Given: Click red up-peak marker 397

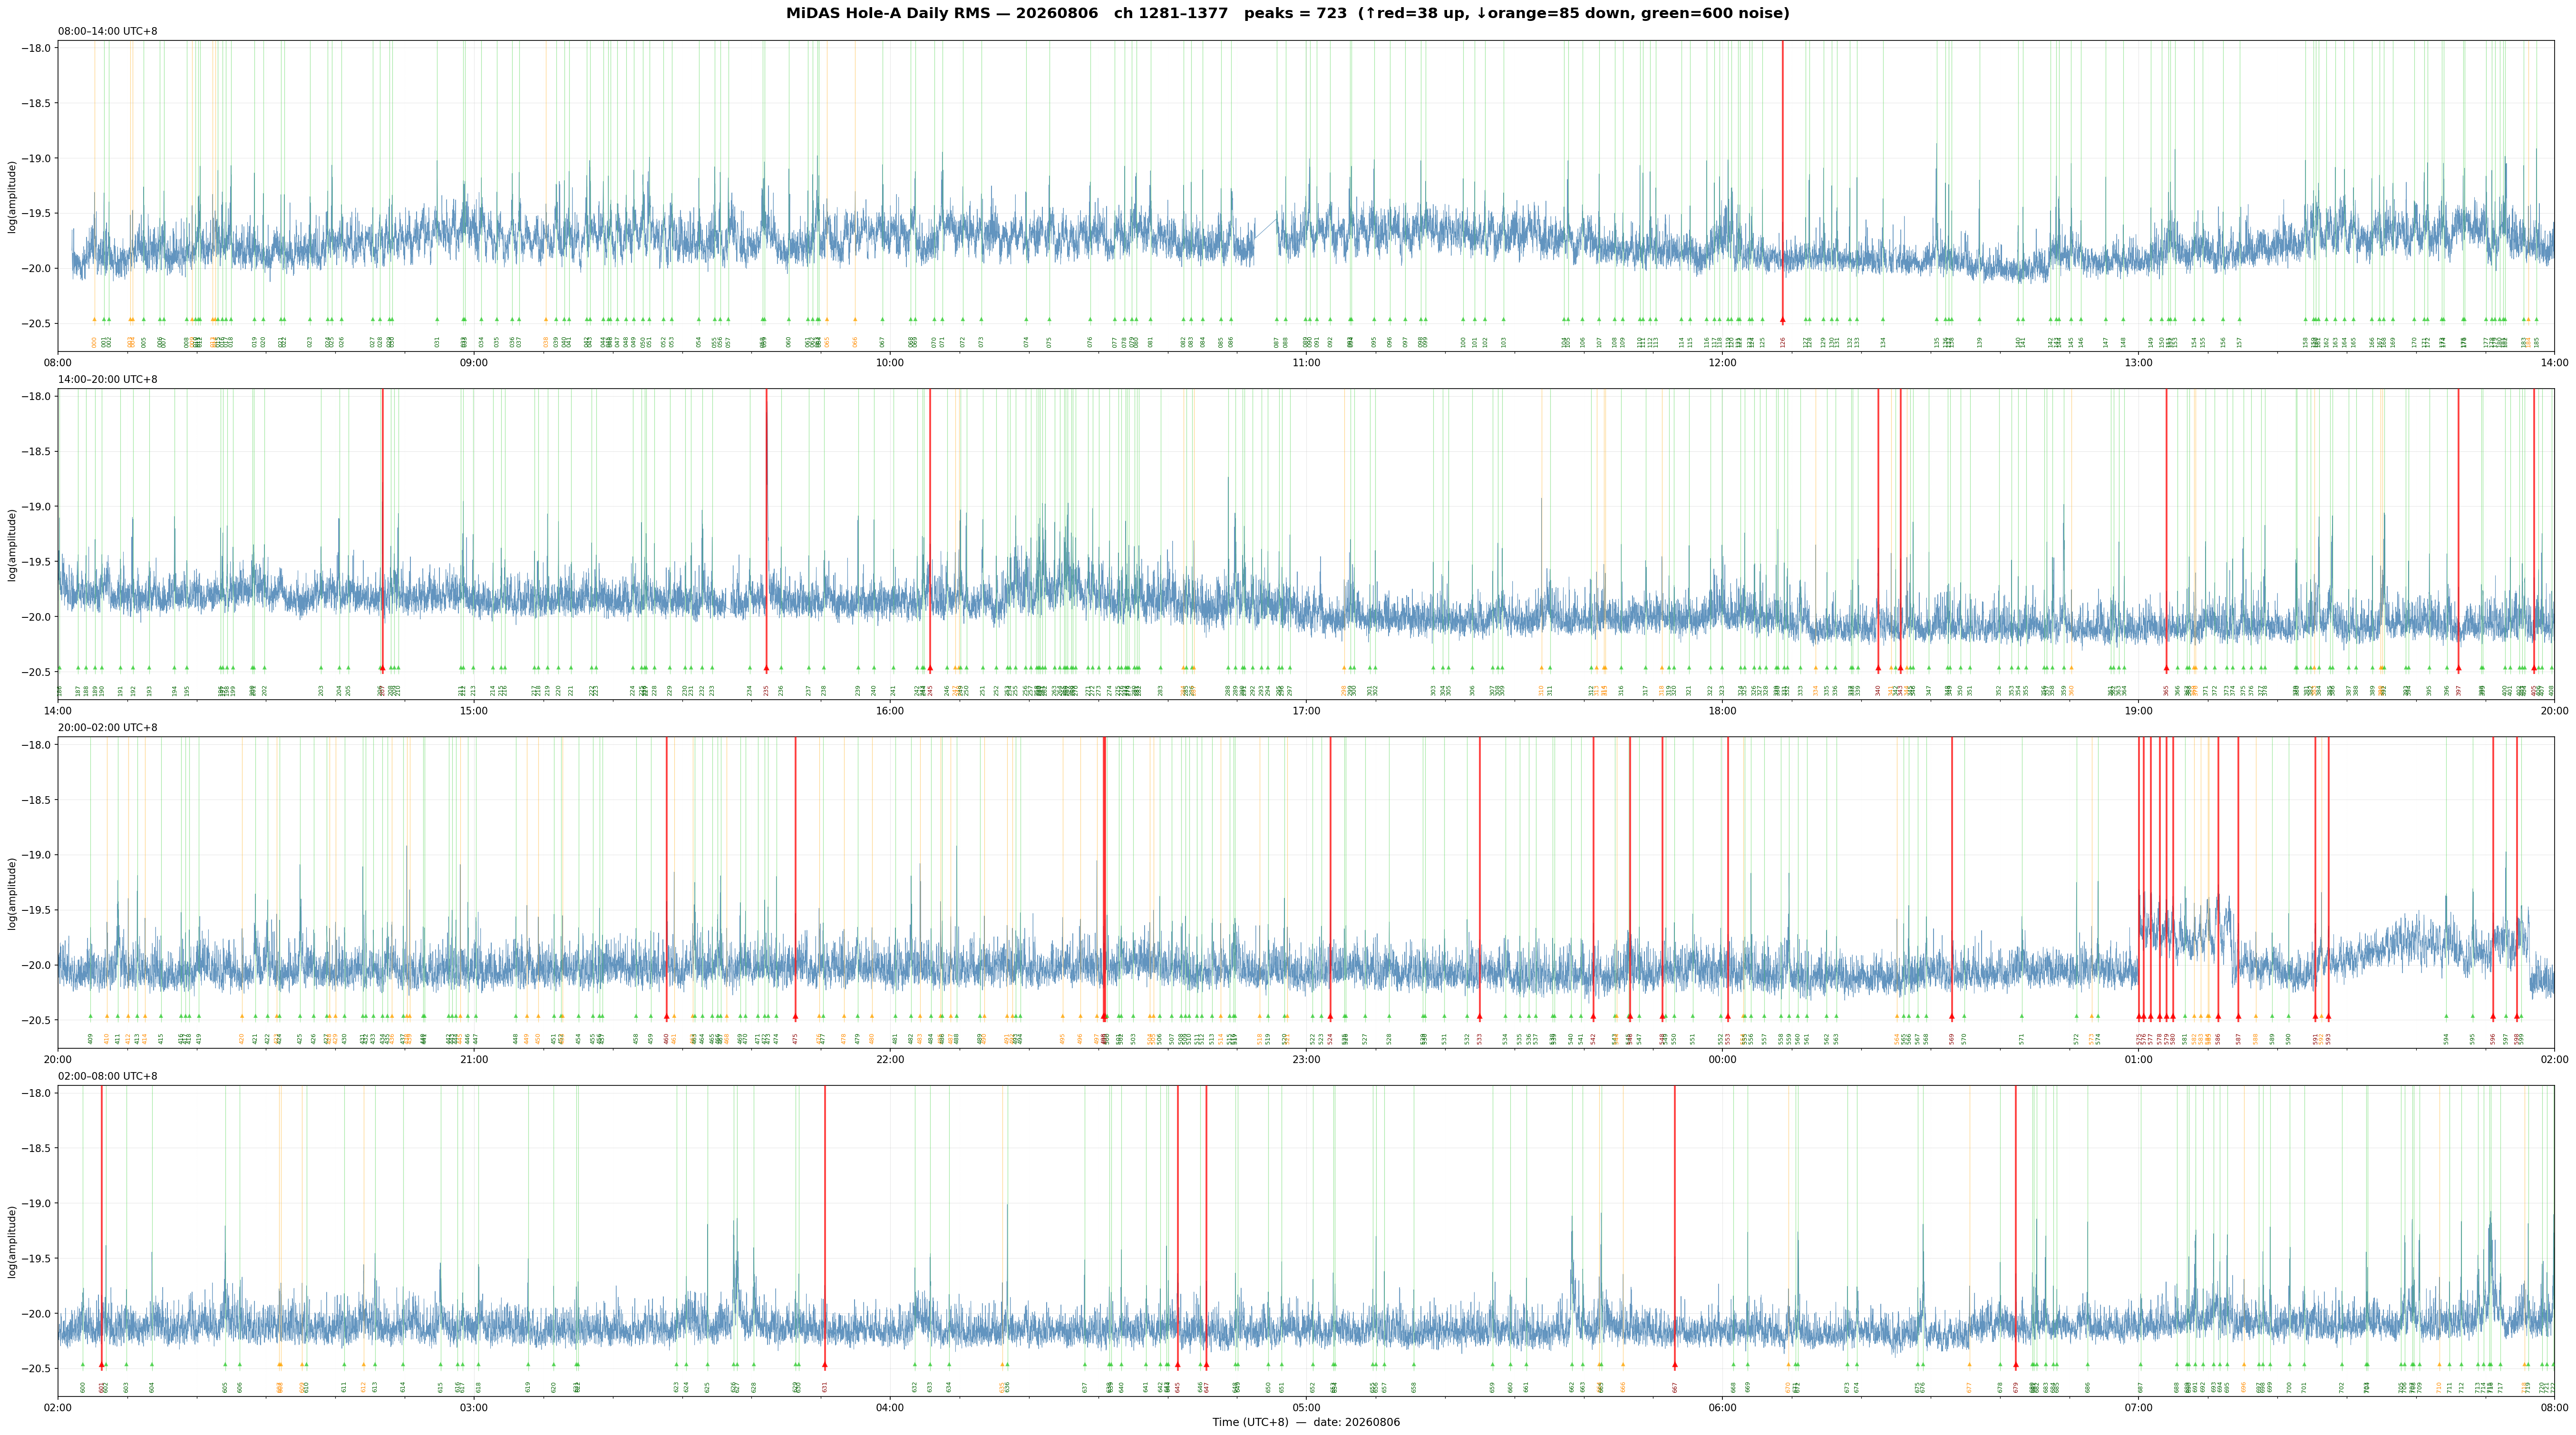Looking at the screenshot, I should pyautogui.click(x=2458, y=668).
